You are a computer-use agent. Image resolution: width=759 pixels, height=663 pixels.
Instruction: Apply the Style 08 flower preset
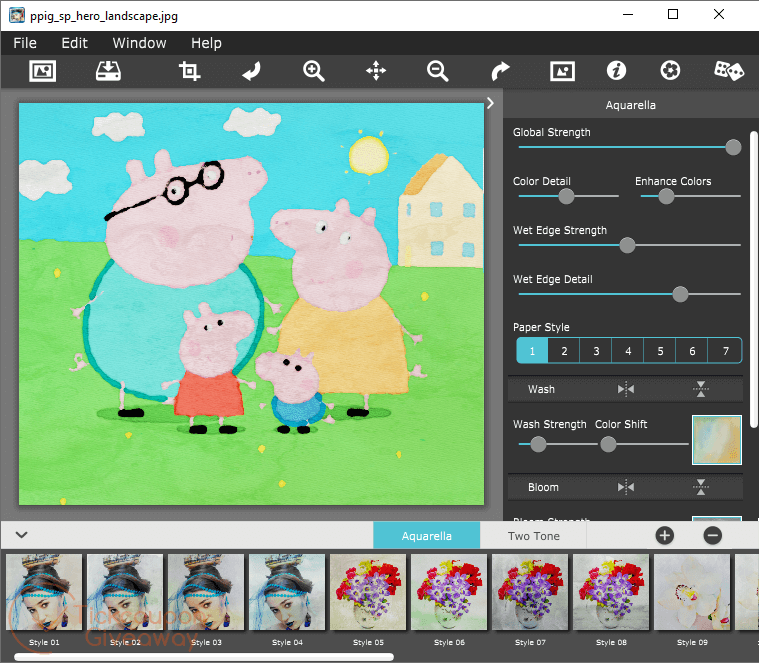tap(611, 592)
